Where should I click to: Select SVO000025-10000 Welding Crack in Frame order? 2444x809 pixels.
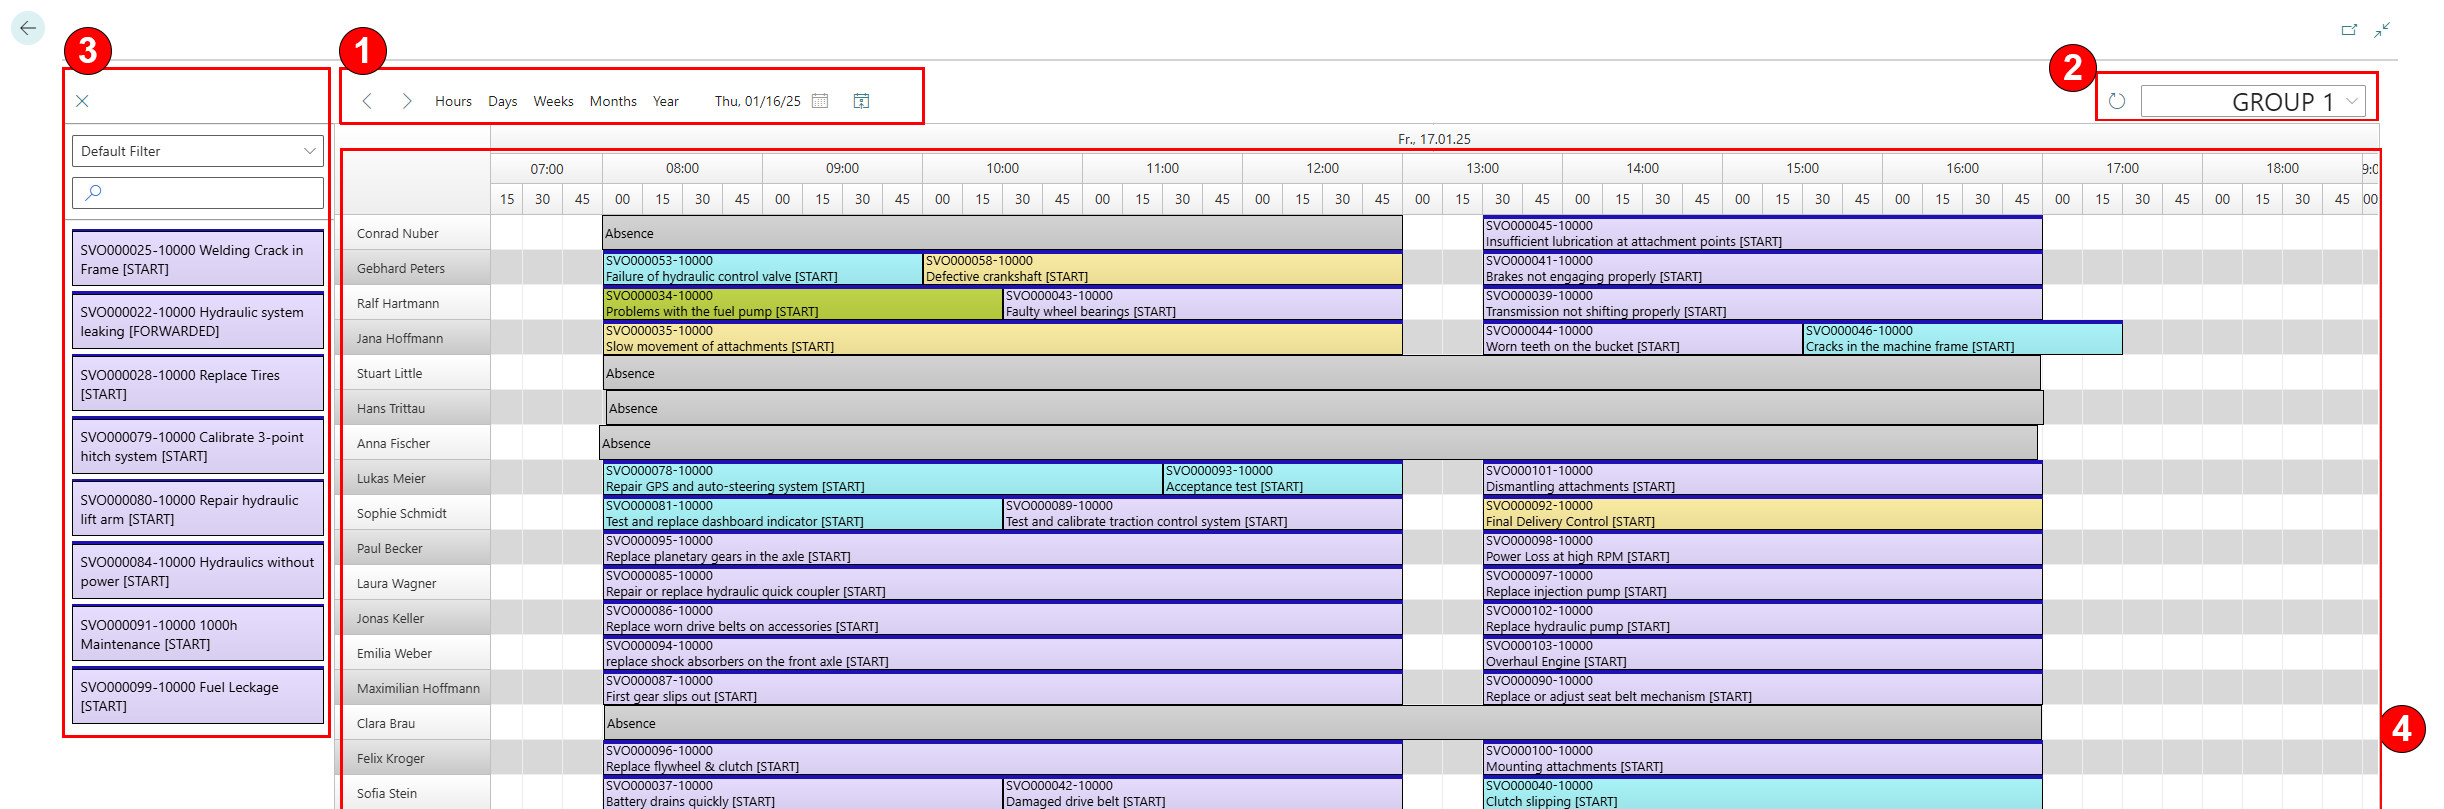point(198,259)
